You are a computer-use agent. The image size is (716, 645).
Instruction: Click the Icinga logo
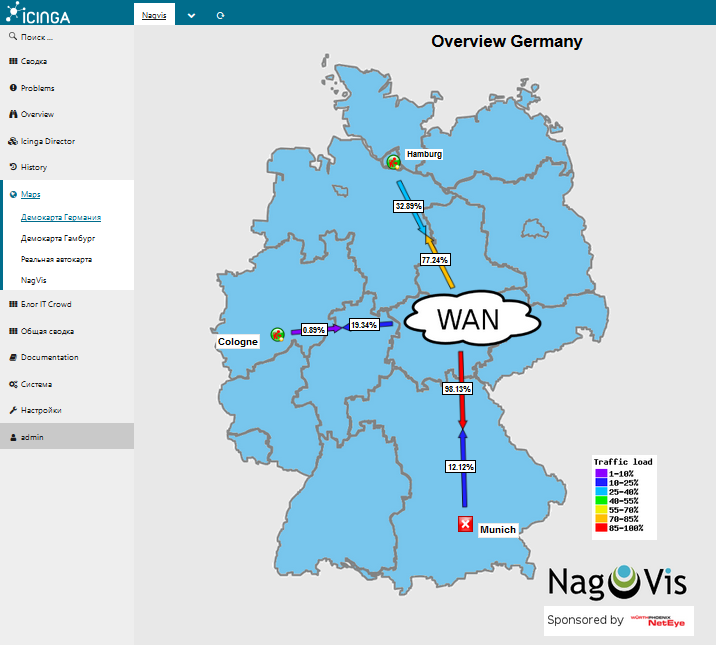click(x=38, y=14)
